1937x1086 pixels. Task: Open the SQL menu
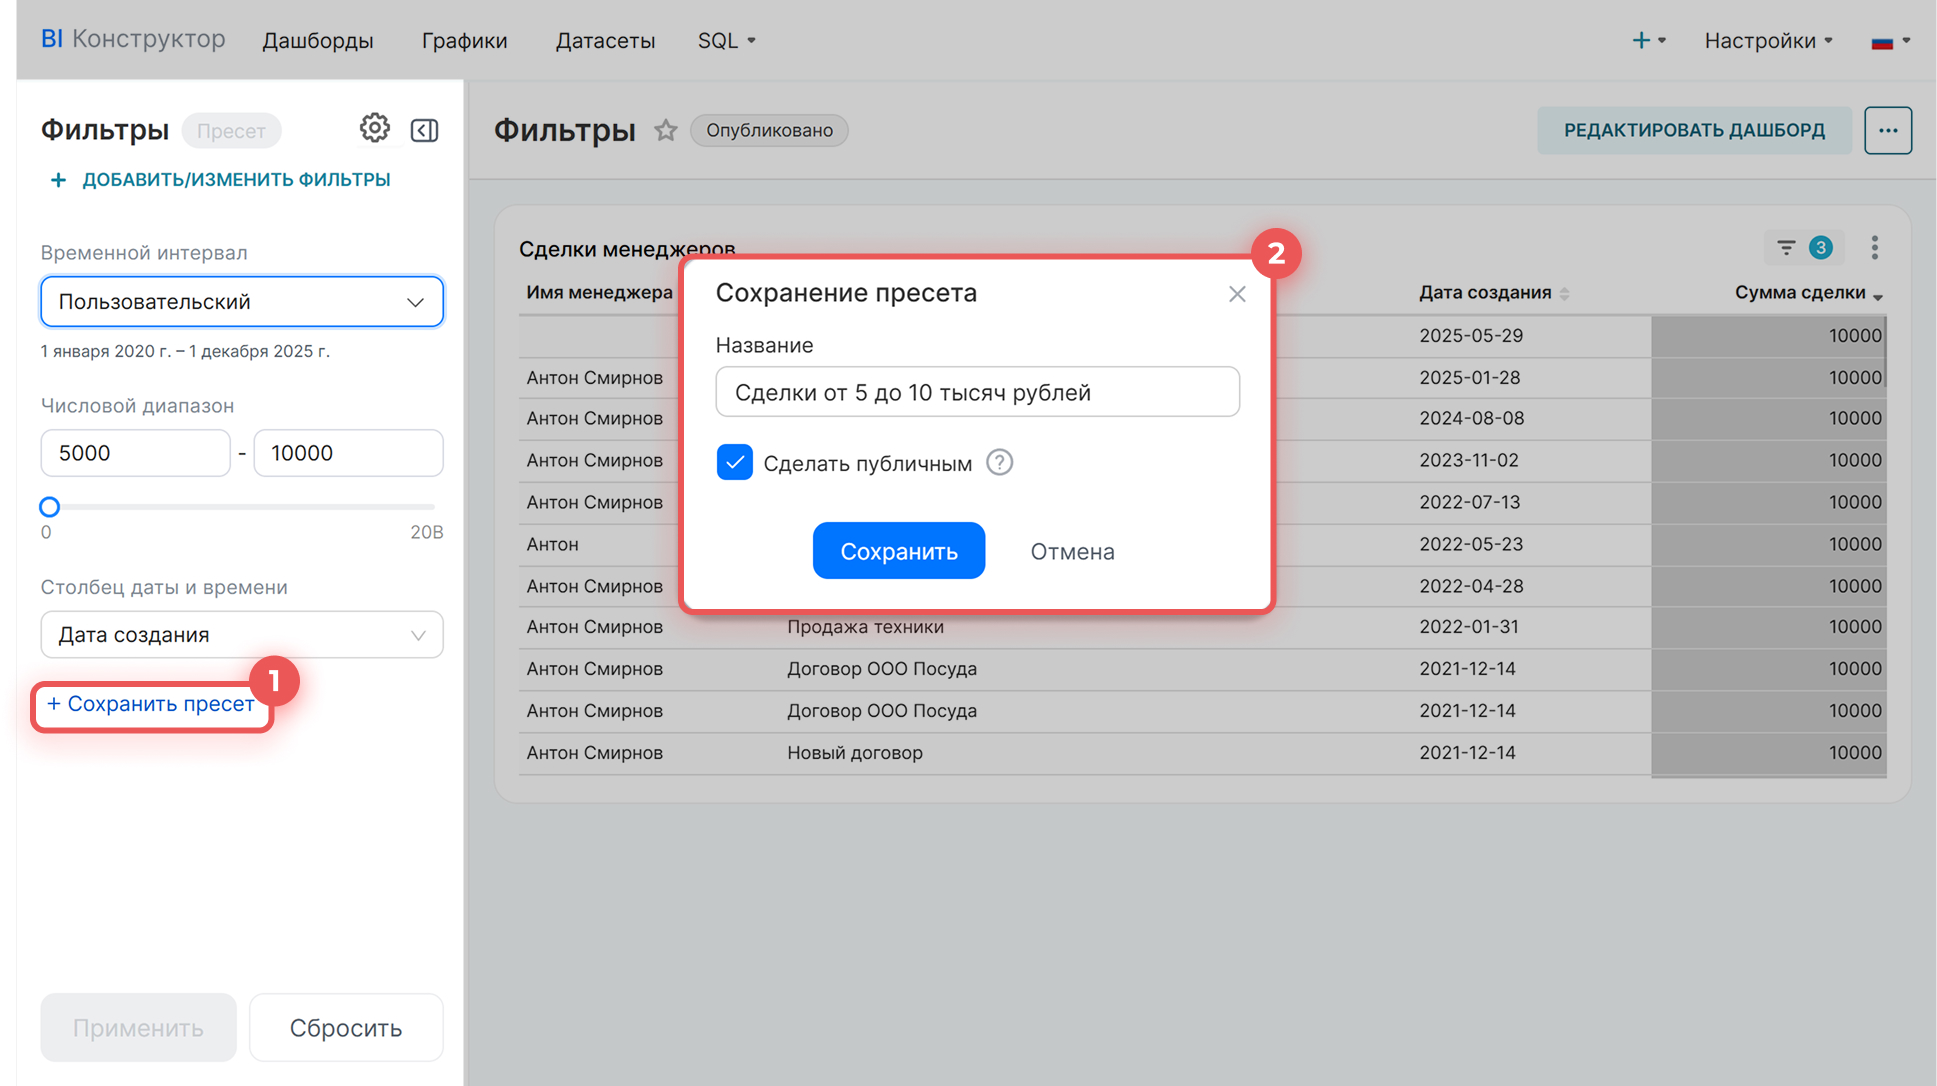tap(726, 41)
